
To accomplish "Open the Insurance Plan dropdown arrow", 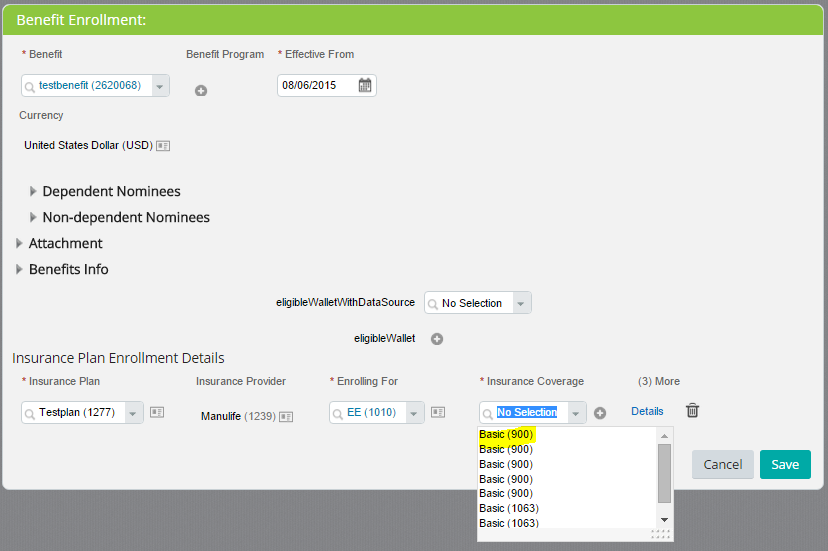I will pos(134,413).
